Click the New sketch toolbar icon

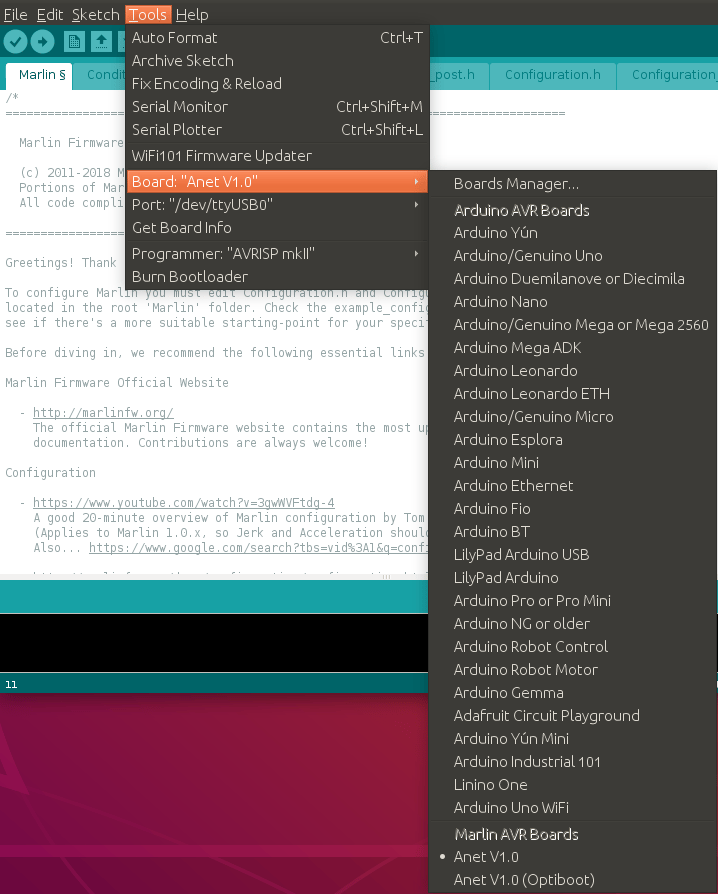point(74,42)
